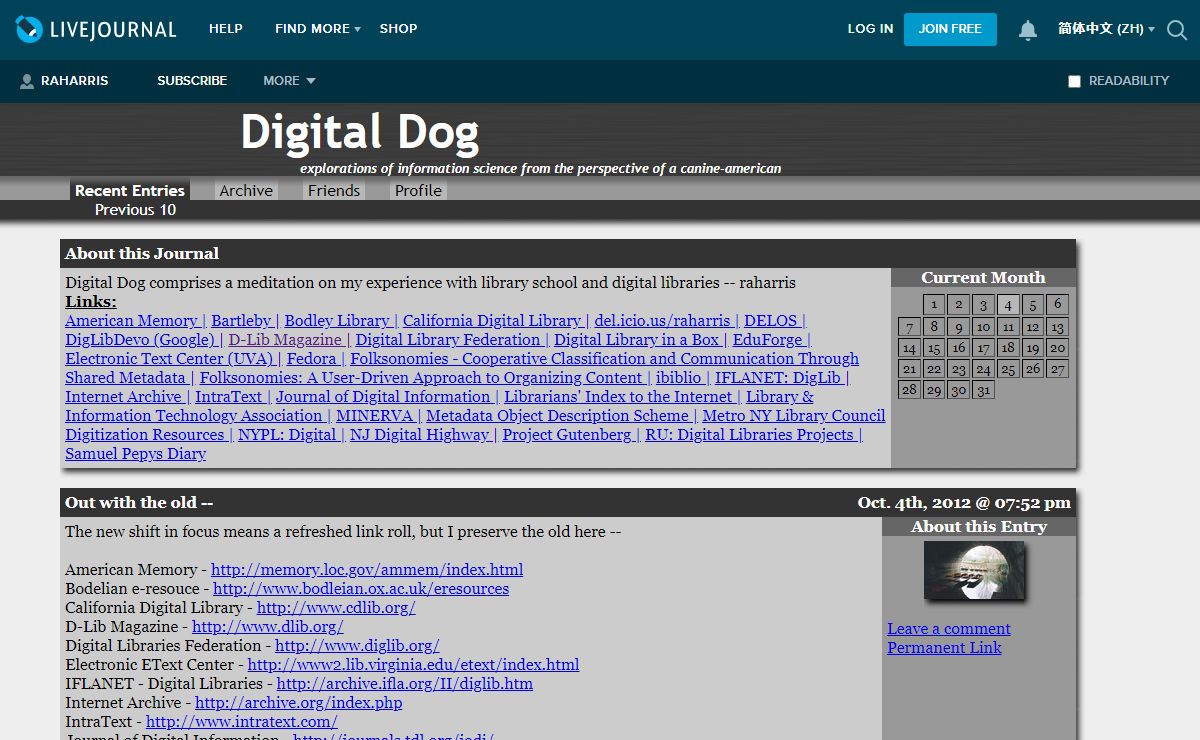
Task: Click Leave a comment
Action: click(949, 629)
